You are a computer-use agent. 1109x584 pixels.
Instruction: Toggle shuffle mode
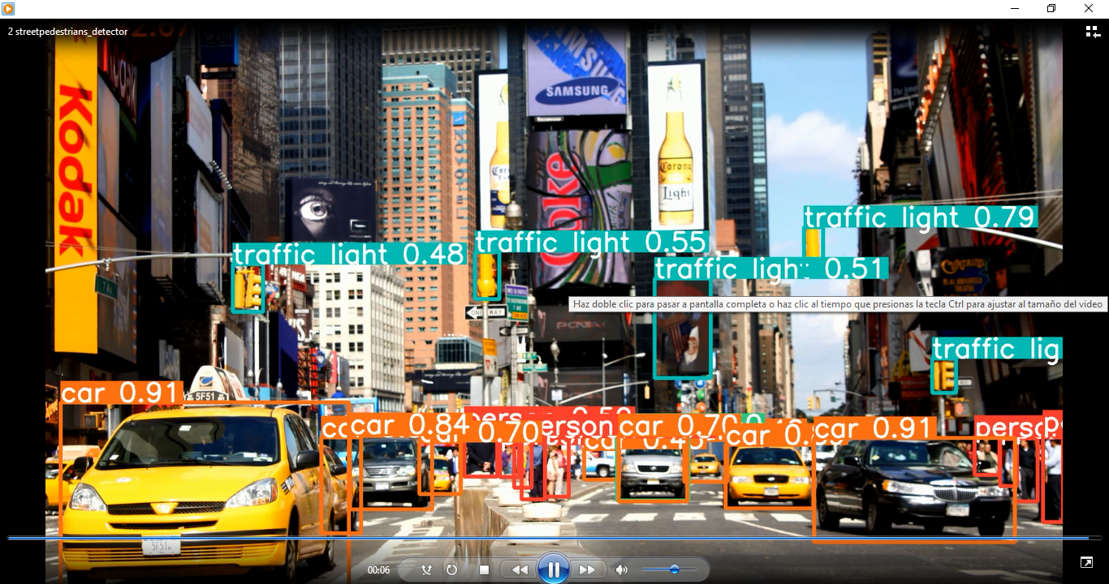click(x=427, y=570)
